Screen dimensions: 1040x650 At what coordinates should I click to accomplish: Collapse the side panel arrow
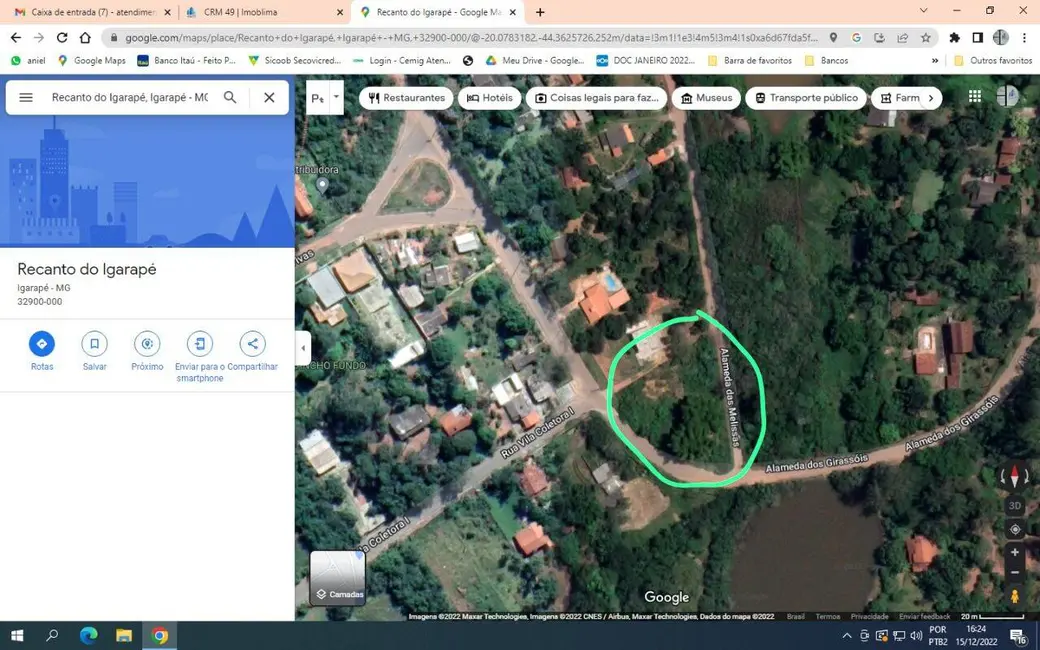[303, 348]
